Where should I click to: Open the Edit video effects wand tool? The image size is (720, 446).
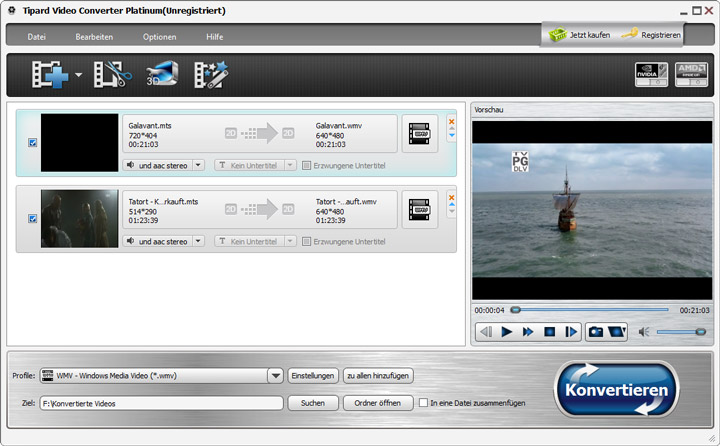(x=211, y=74)
